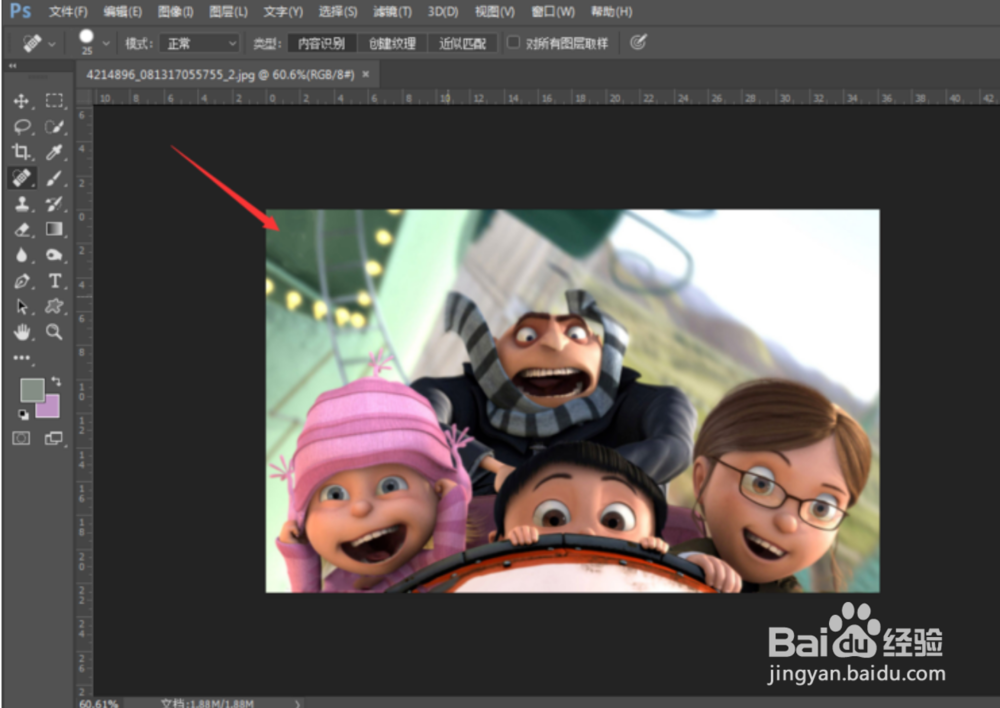
Task: Open the blending Mode dropdown
Action: coord(199,43)
